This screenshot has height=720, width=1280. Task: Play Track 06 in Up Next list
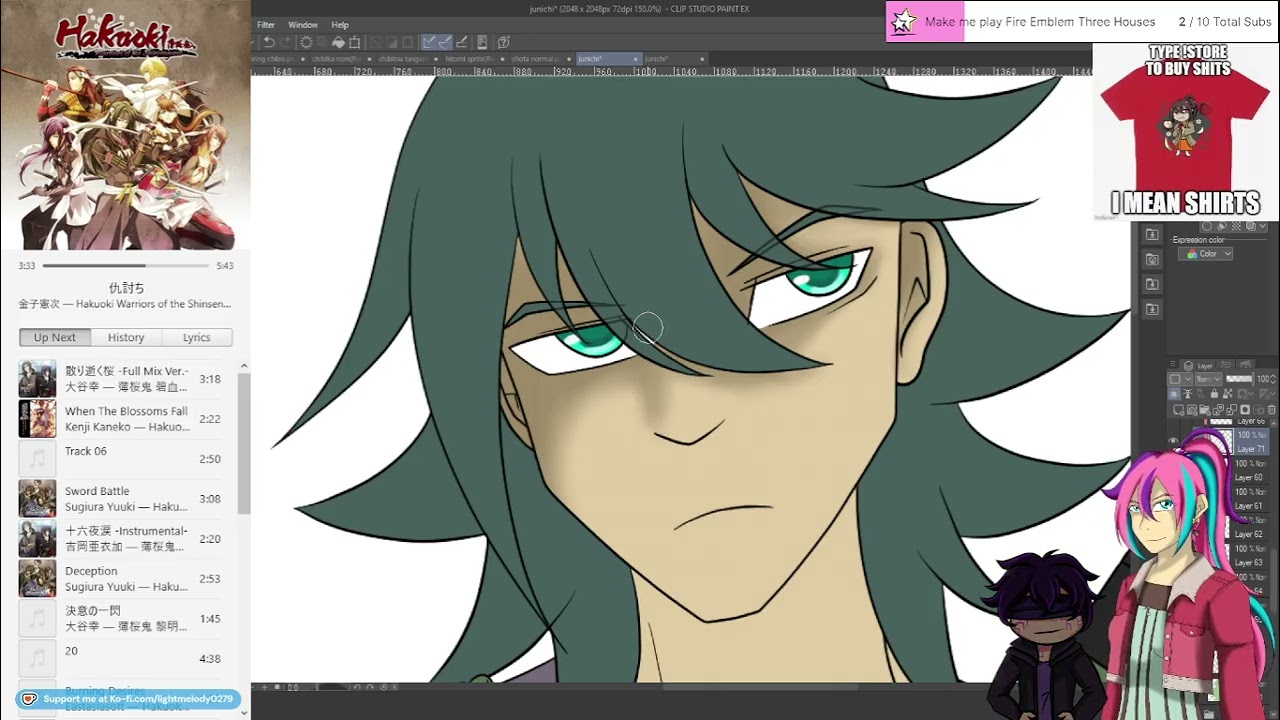tap(126, 459)
